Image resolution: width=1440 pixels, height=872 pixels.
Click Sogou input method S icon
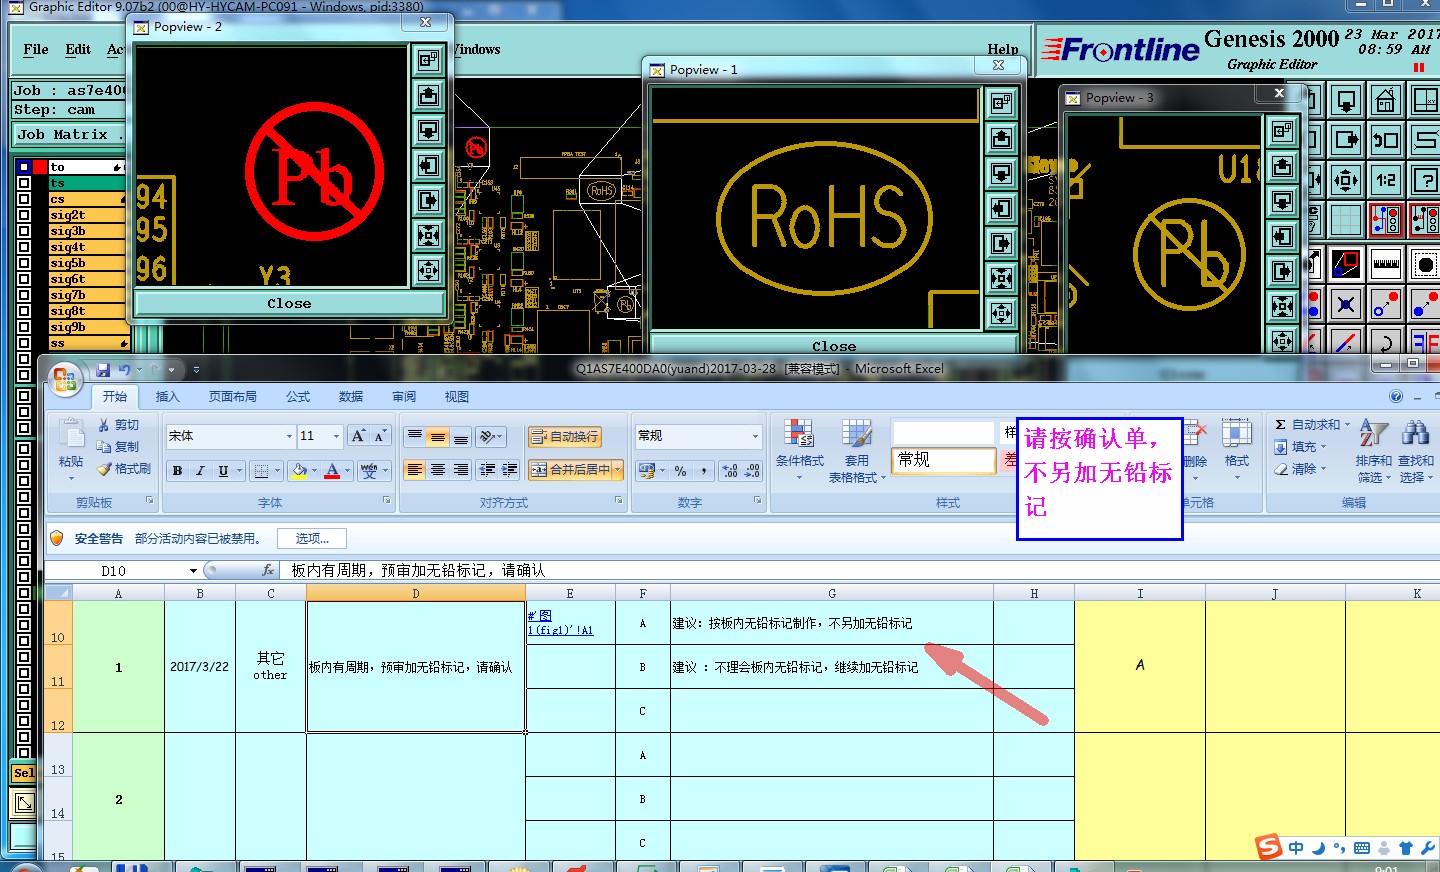coord(1269,847)
